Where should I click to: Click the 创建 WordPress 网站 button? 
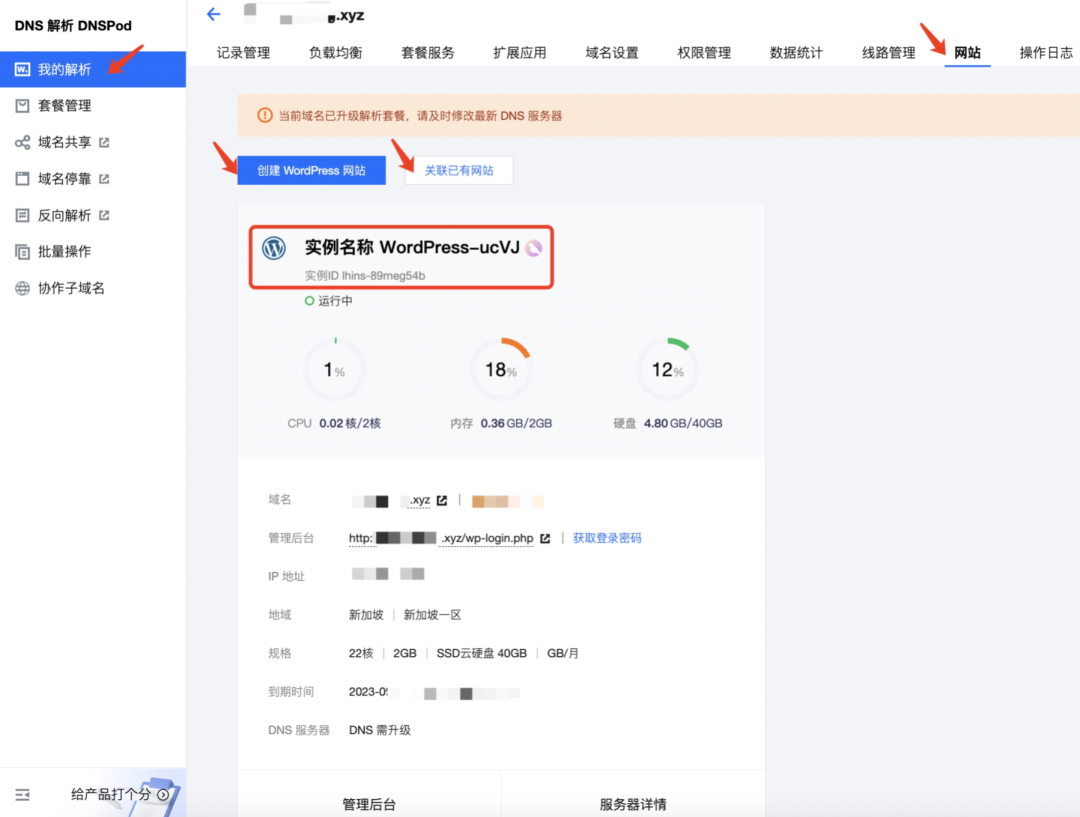tap(311, 170)
